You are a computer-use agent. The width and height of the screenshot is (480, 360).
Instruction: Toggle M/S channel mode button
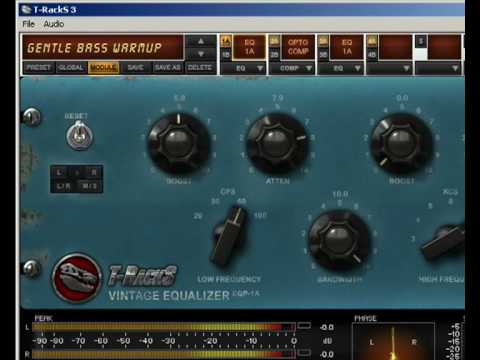[x=89, y=186]
